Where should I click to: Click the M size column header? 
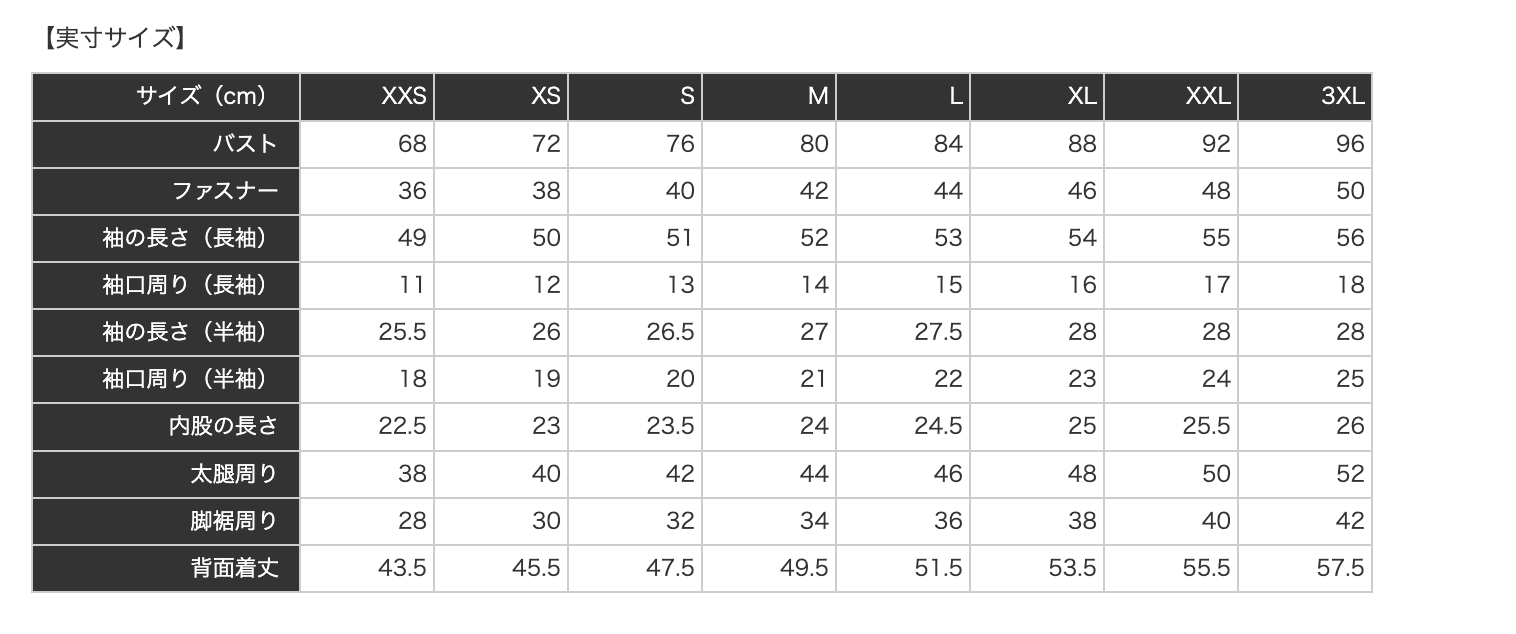tap(818, 97)
